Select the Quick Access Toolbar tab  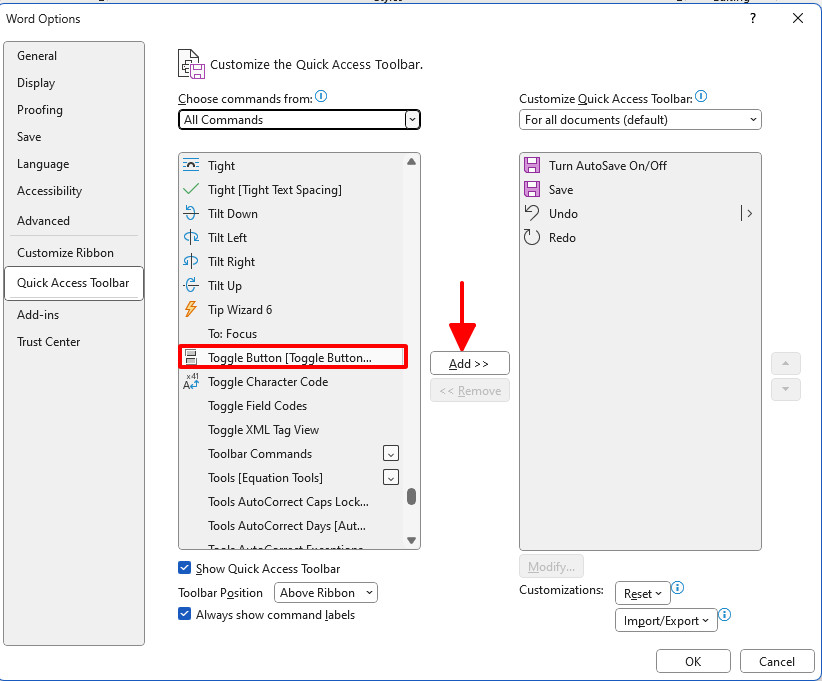coord(74,283)
